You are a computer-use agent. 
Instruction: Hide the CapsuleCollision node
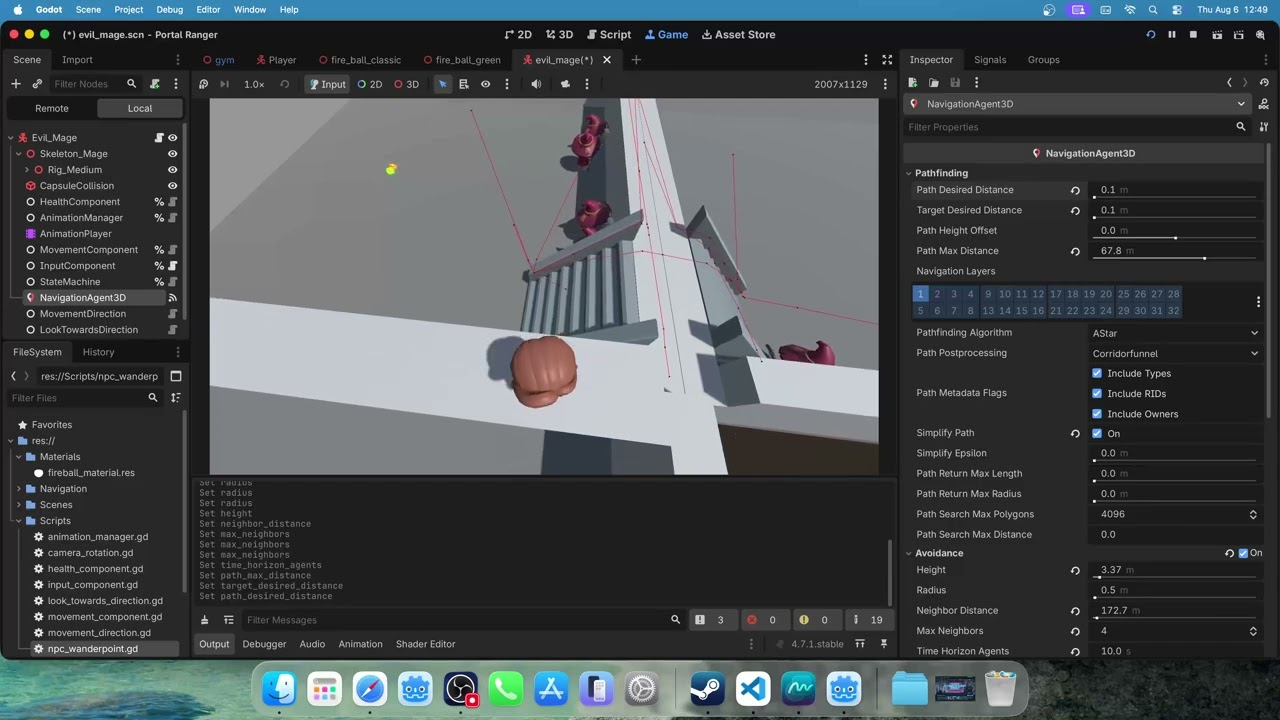[x=172, y=186]
